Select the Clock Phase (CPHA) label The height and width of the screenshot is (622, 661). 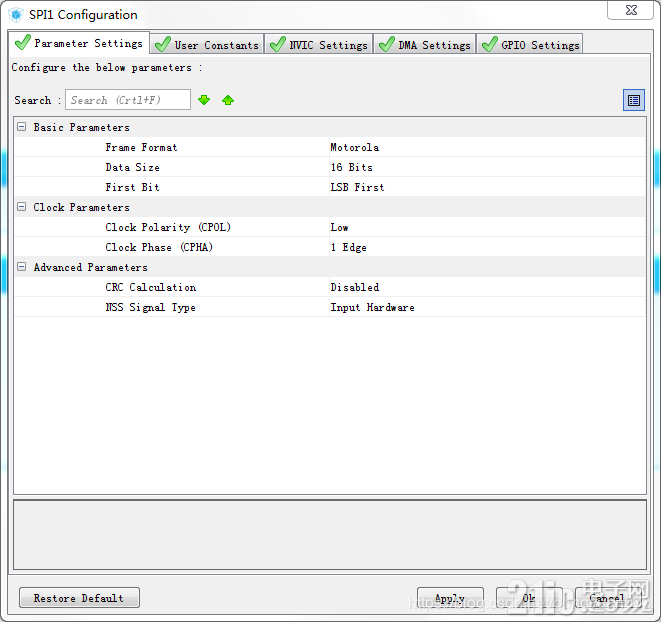159,247
